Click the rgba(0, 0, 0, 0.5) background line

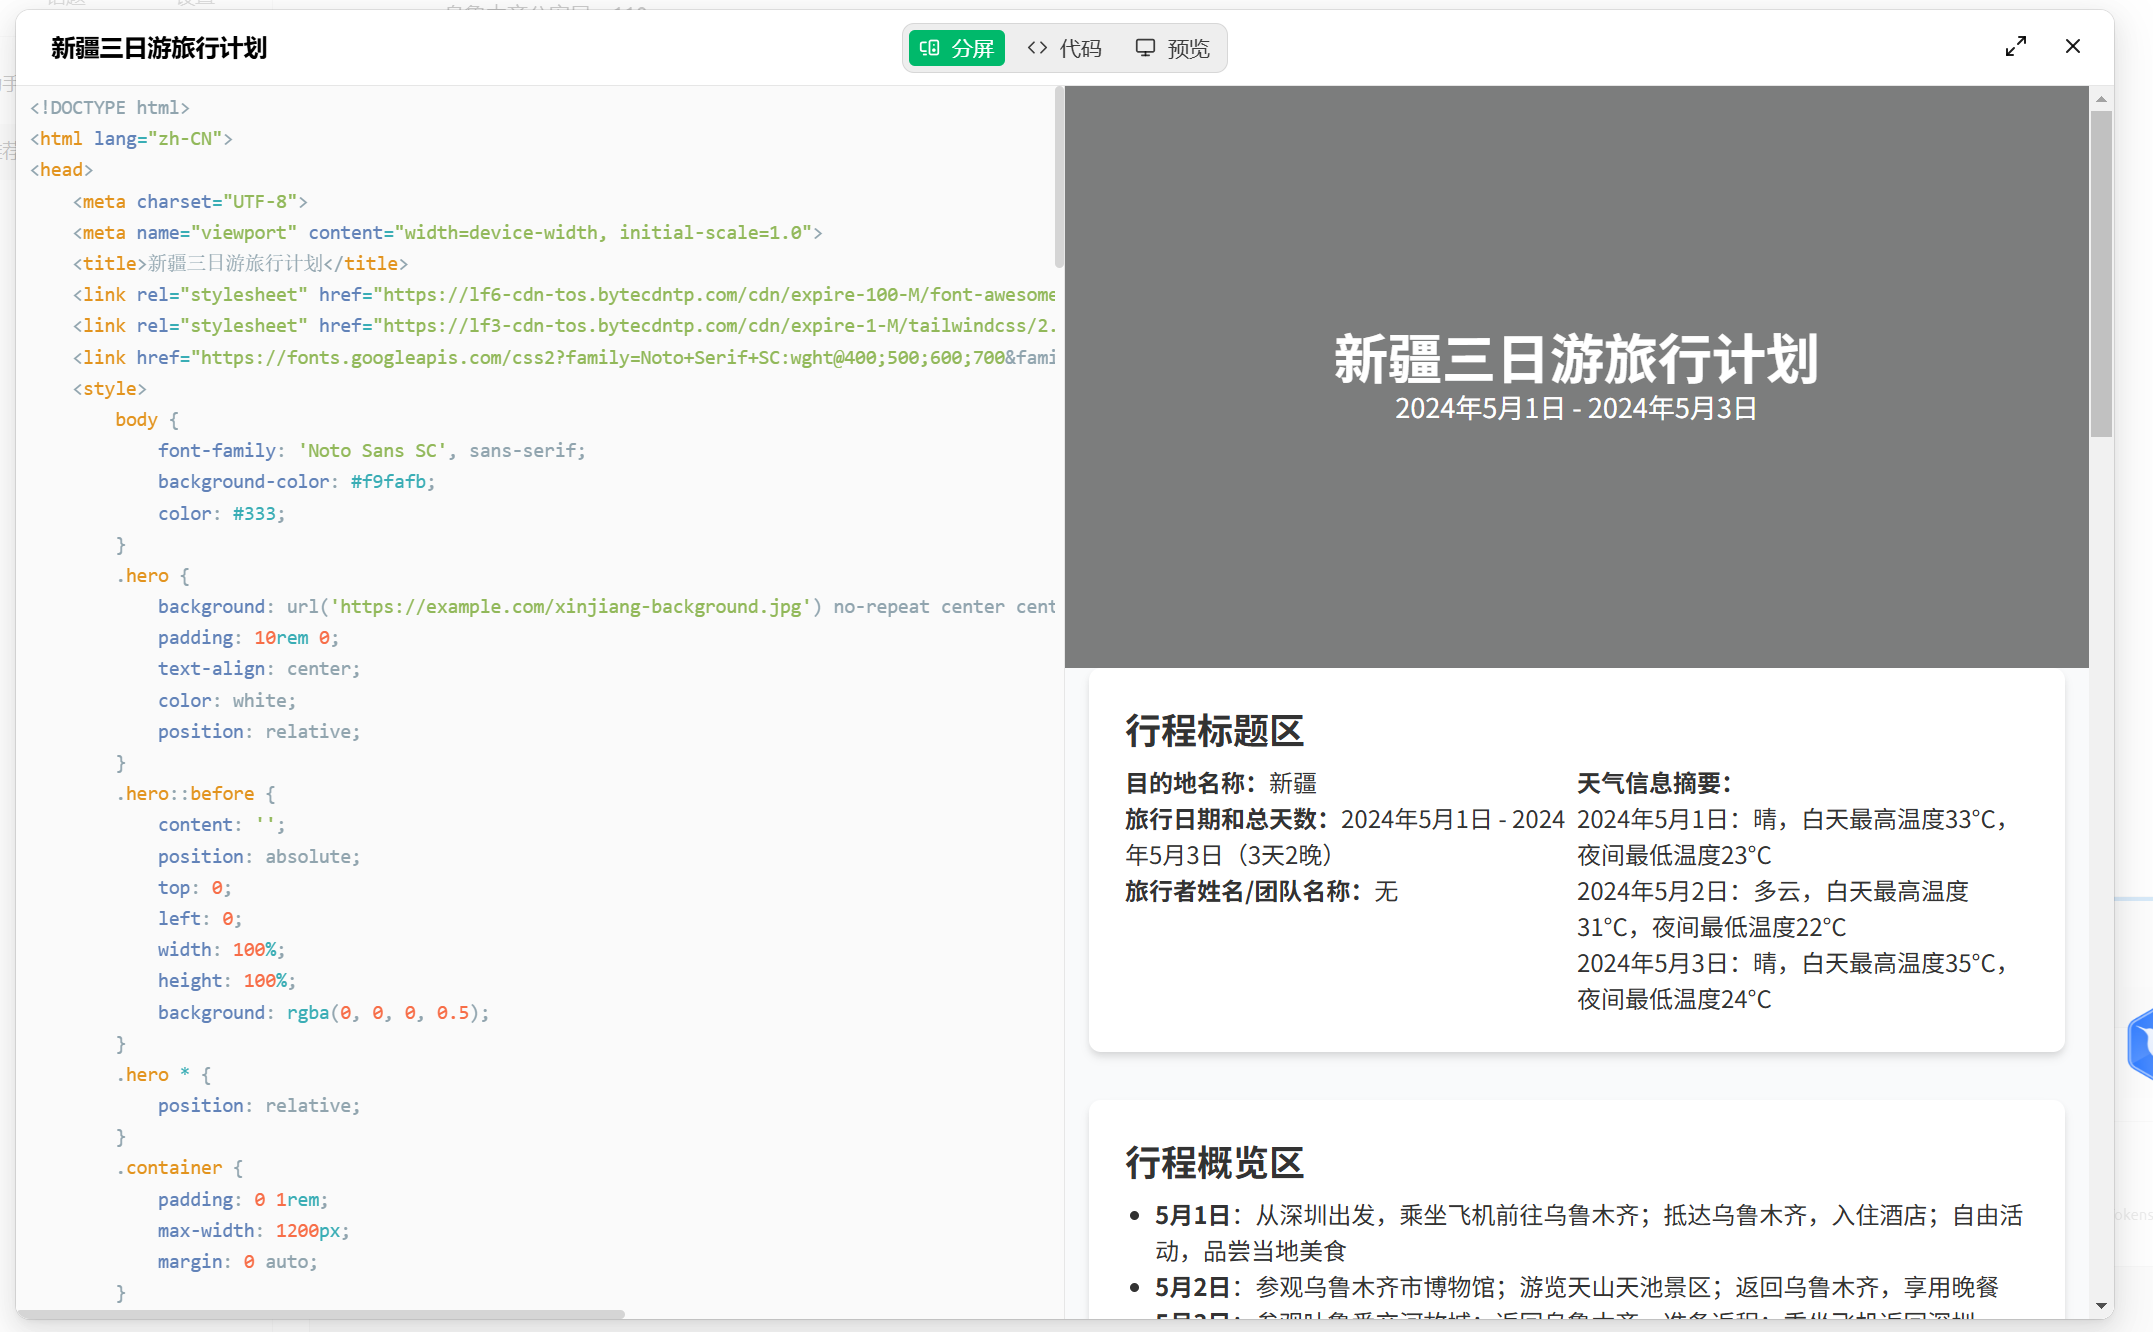point(324,1012)
